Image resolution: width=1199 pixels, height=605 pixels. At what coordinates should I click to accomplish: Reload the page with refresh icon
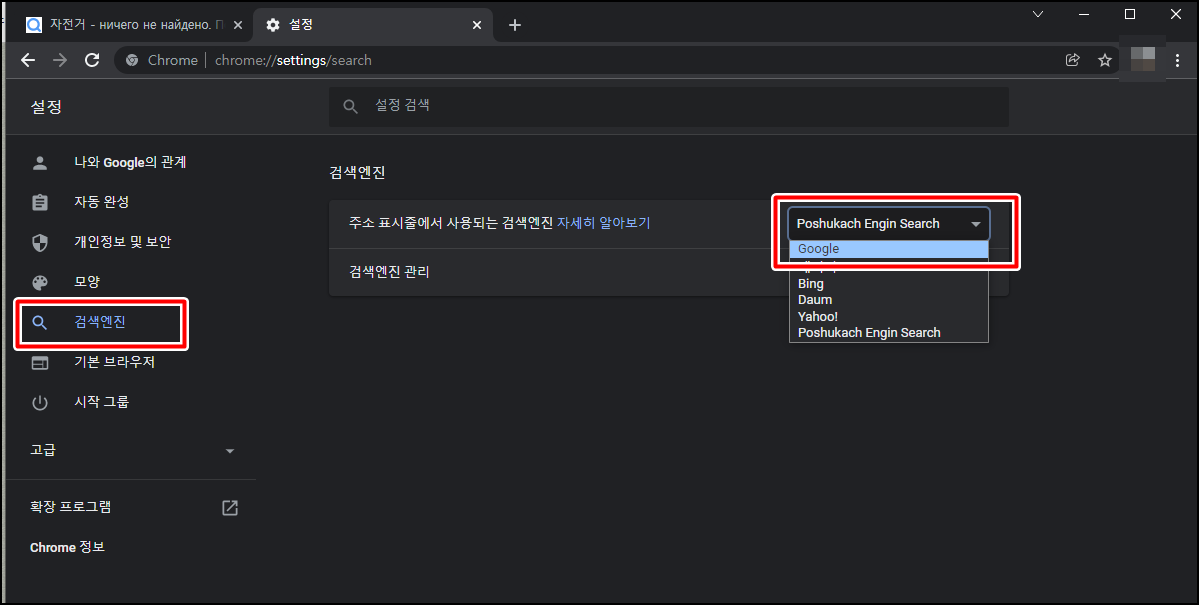coord(92,60)
